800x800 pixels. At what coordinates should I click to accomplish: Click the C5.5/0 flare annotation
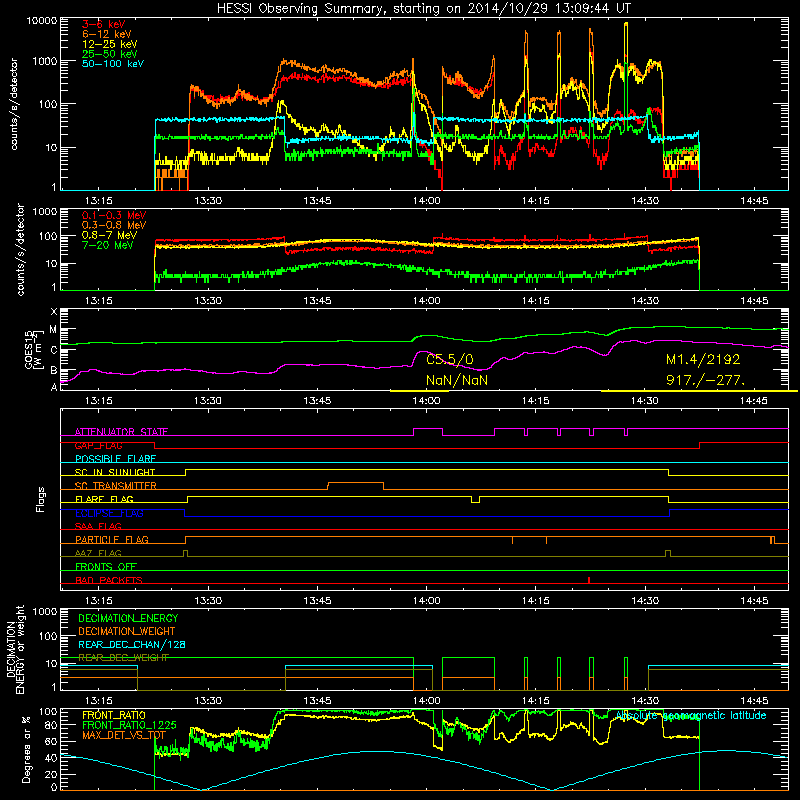pos(450,360)
